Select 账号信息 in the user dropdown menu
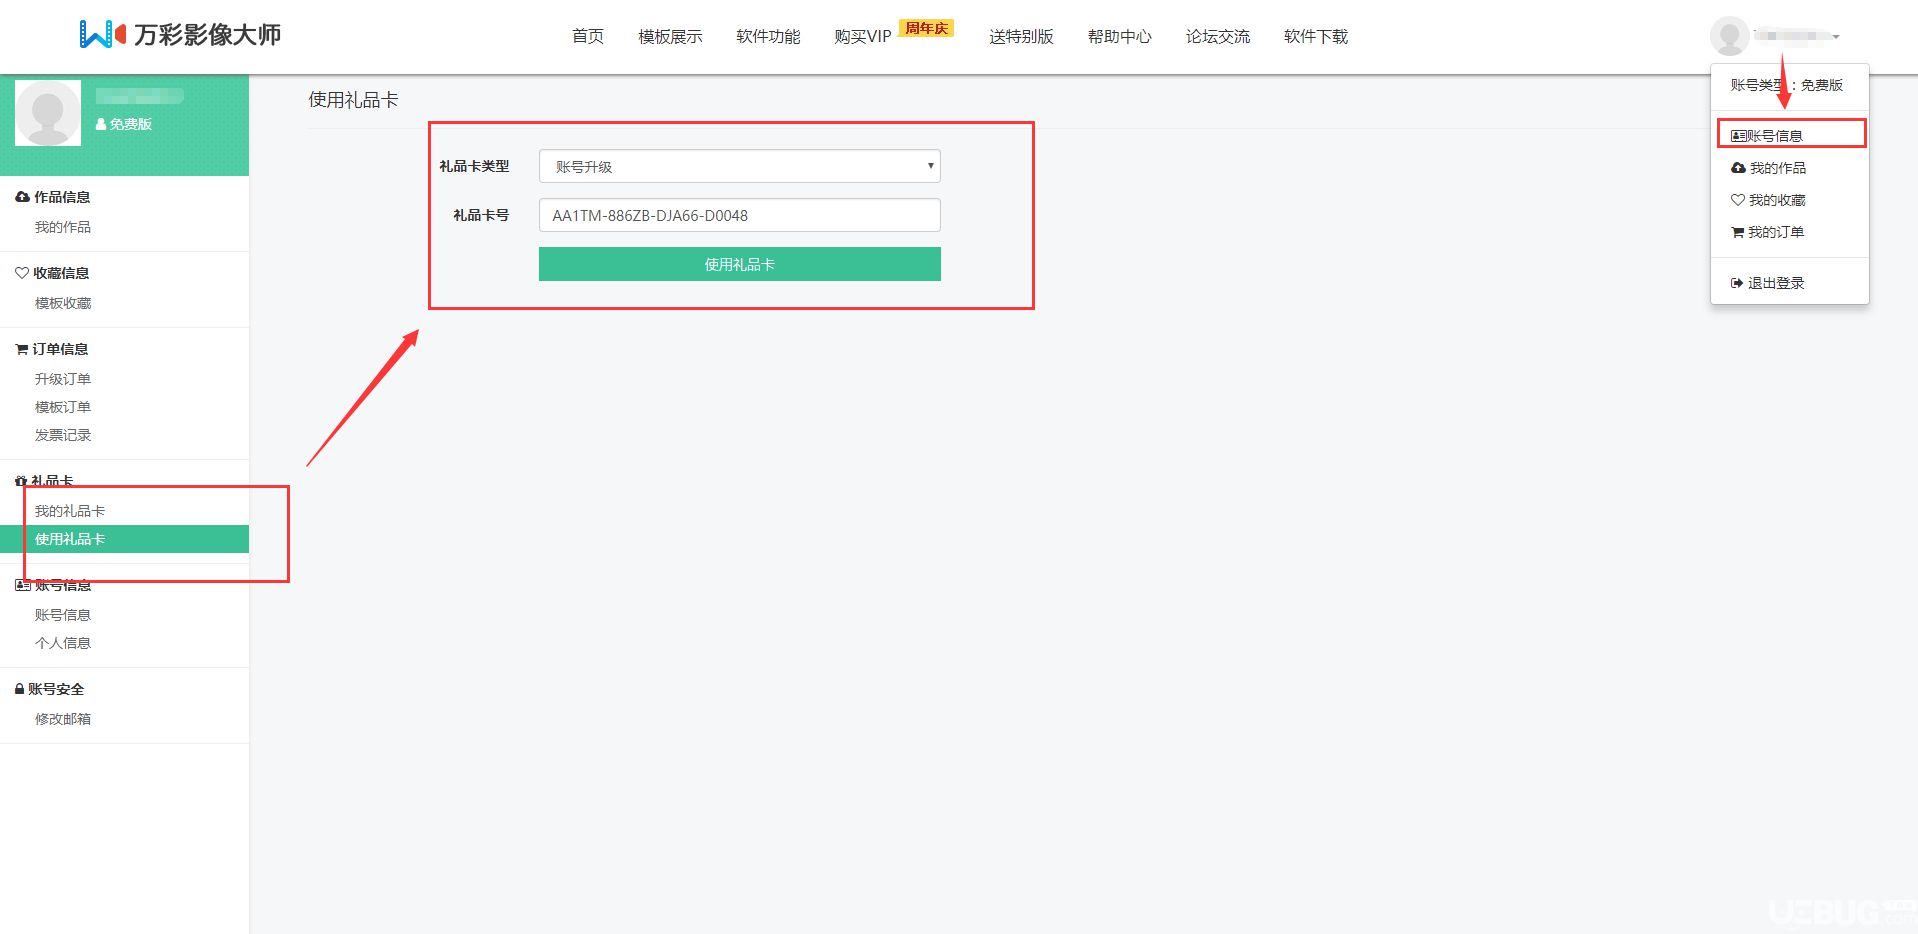 [x=1790, y=136]
